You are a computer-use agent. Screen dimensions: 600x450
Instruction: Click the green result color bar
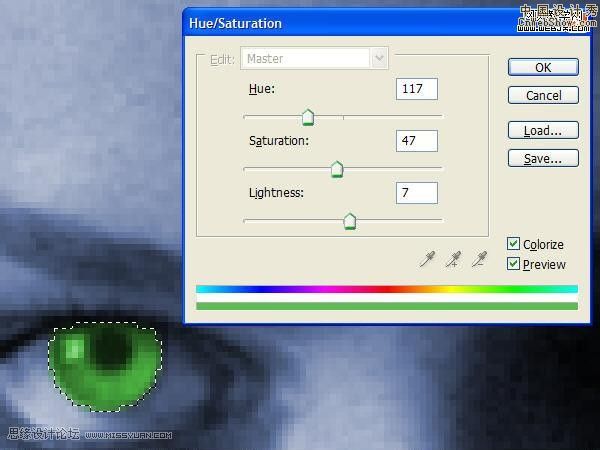click(x=386, y=306)
